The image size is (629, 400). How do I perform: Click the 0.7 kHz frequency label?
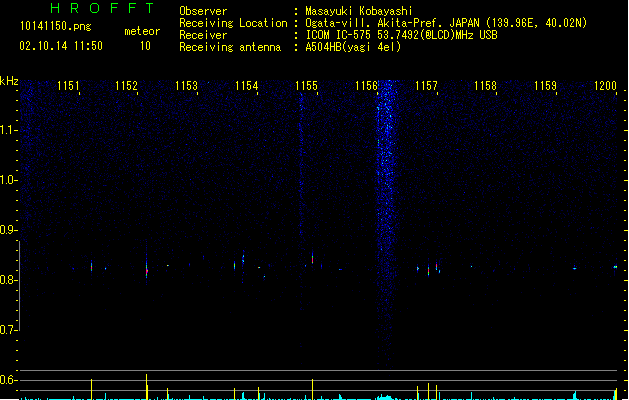click(8, 330)
